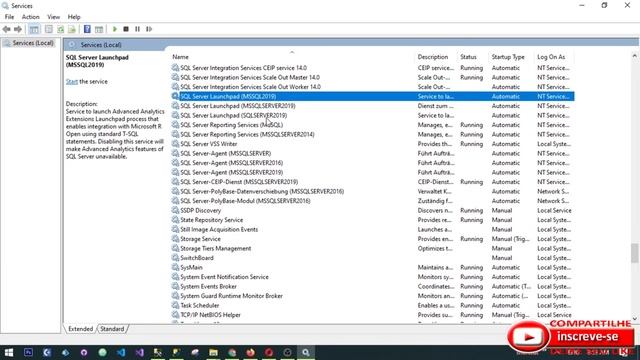Select System Event Notification Service row
The height and width of the screenshot is (360, 640).
click(x=372, y=277)
